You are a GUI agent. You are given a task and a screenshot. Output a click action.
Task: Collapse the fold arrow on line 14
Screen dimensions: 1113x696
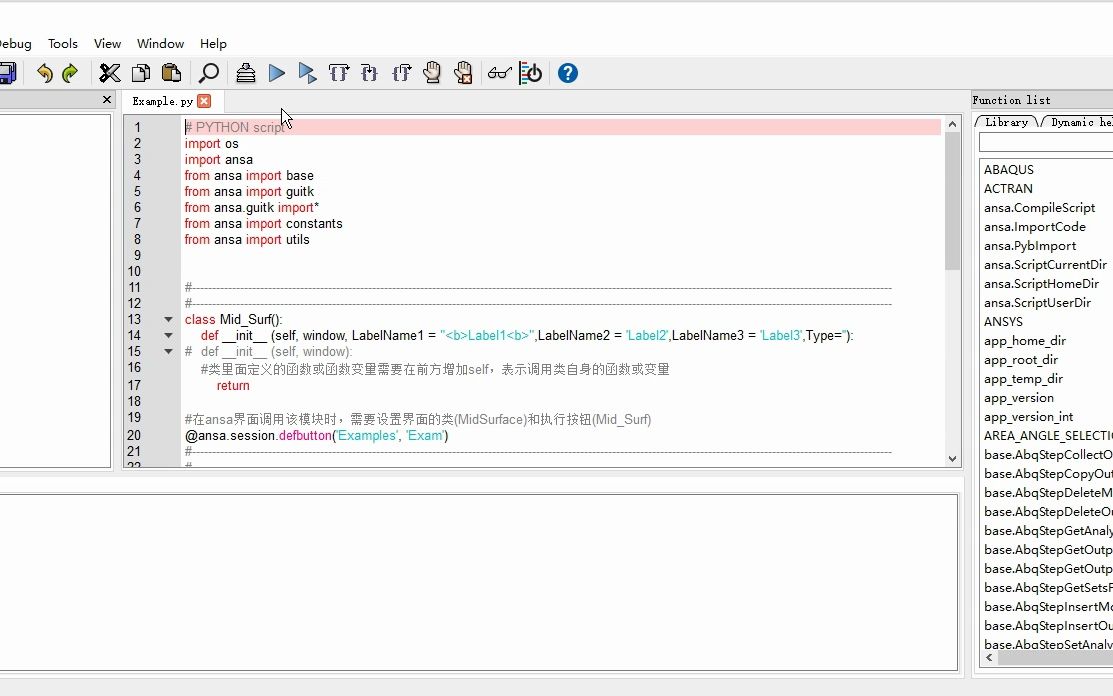coord(168,336)
